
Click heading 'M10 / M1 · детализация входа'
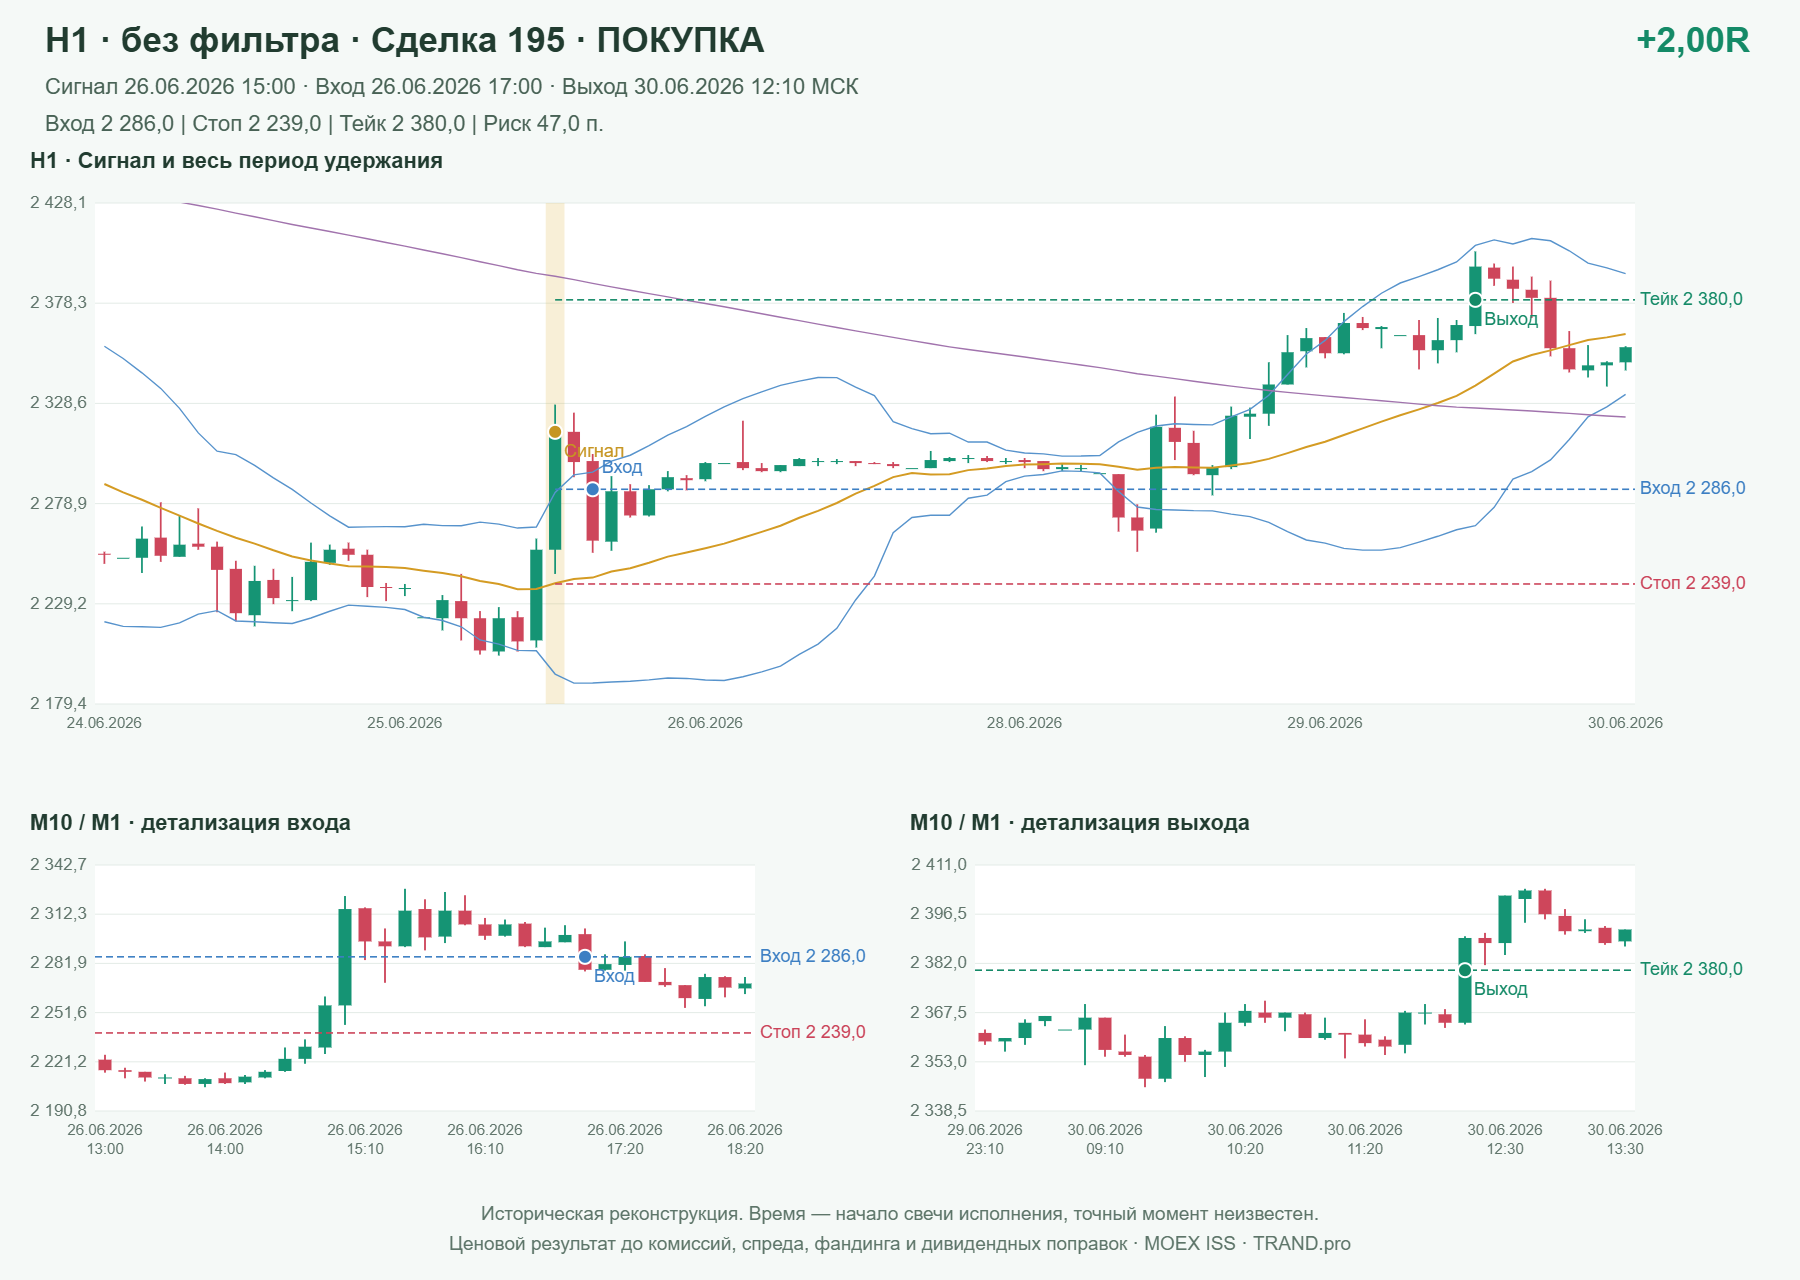(190, 823)
